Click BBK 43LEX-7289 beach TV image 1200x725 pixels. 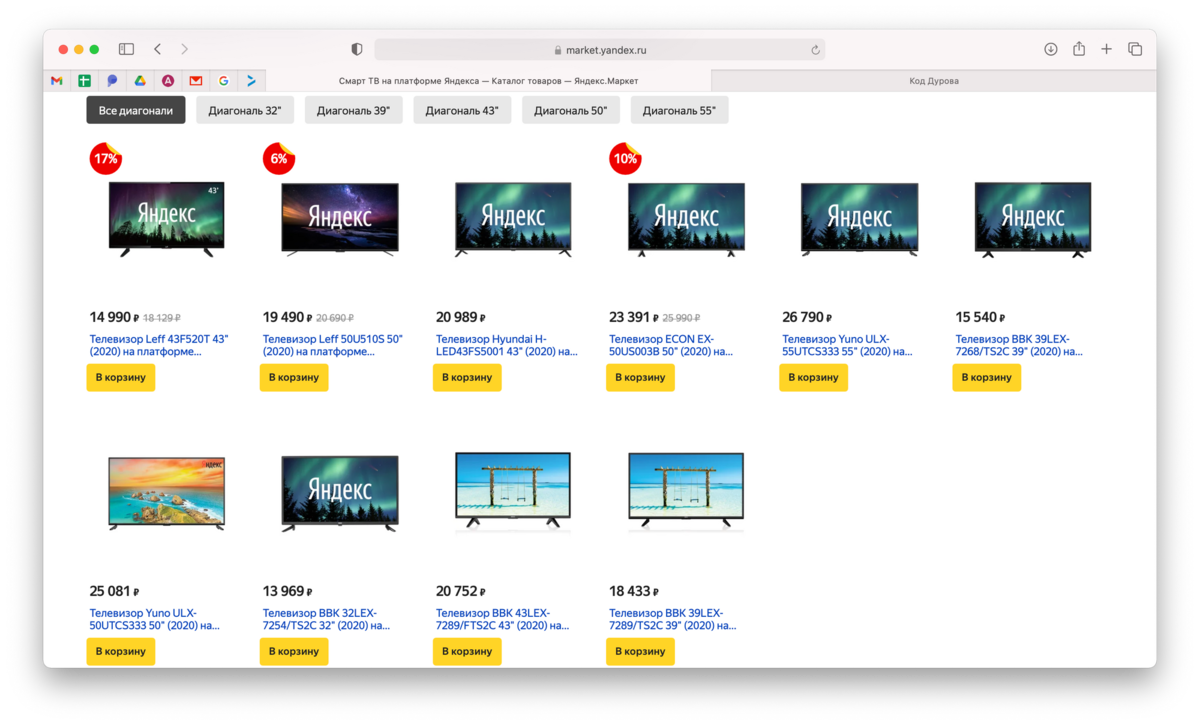click(513, 490)
